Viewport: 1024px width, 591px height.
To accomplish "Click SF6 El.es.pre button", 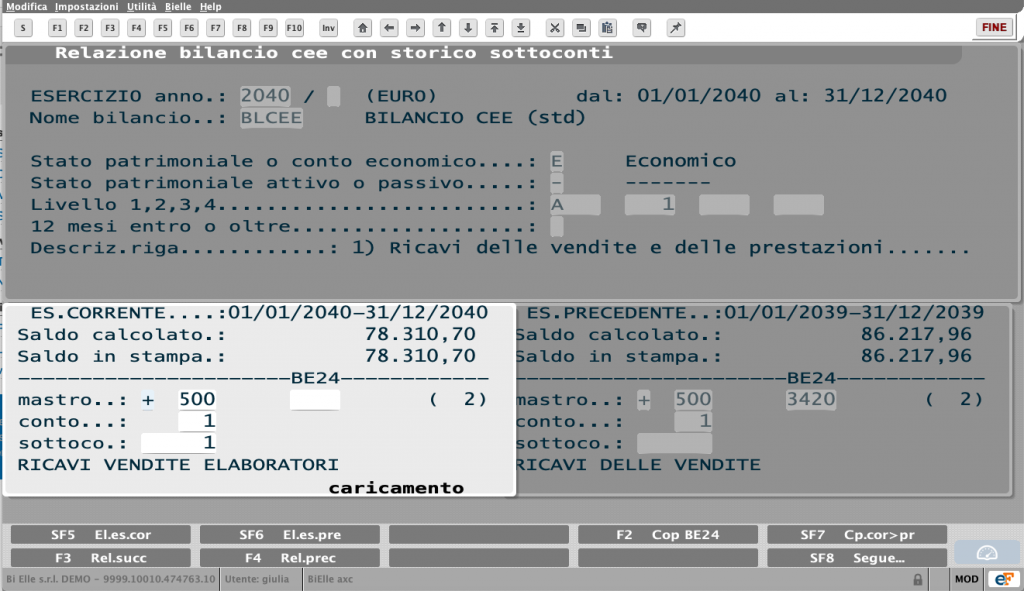I will pos(289,535).
